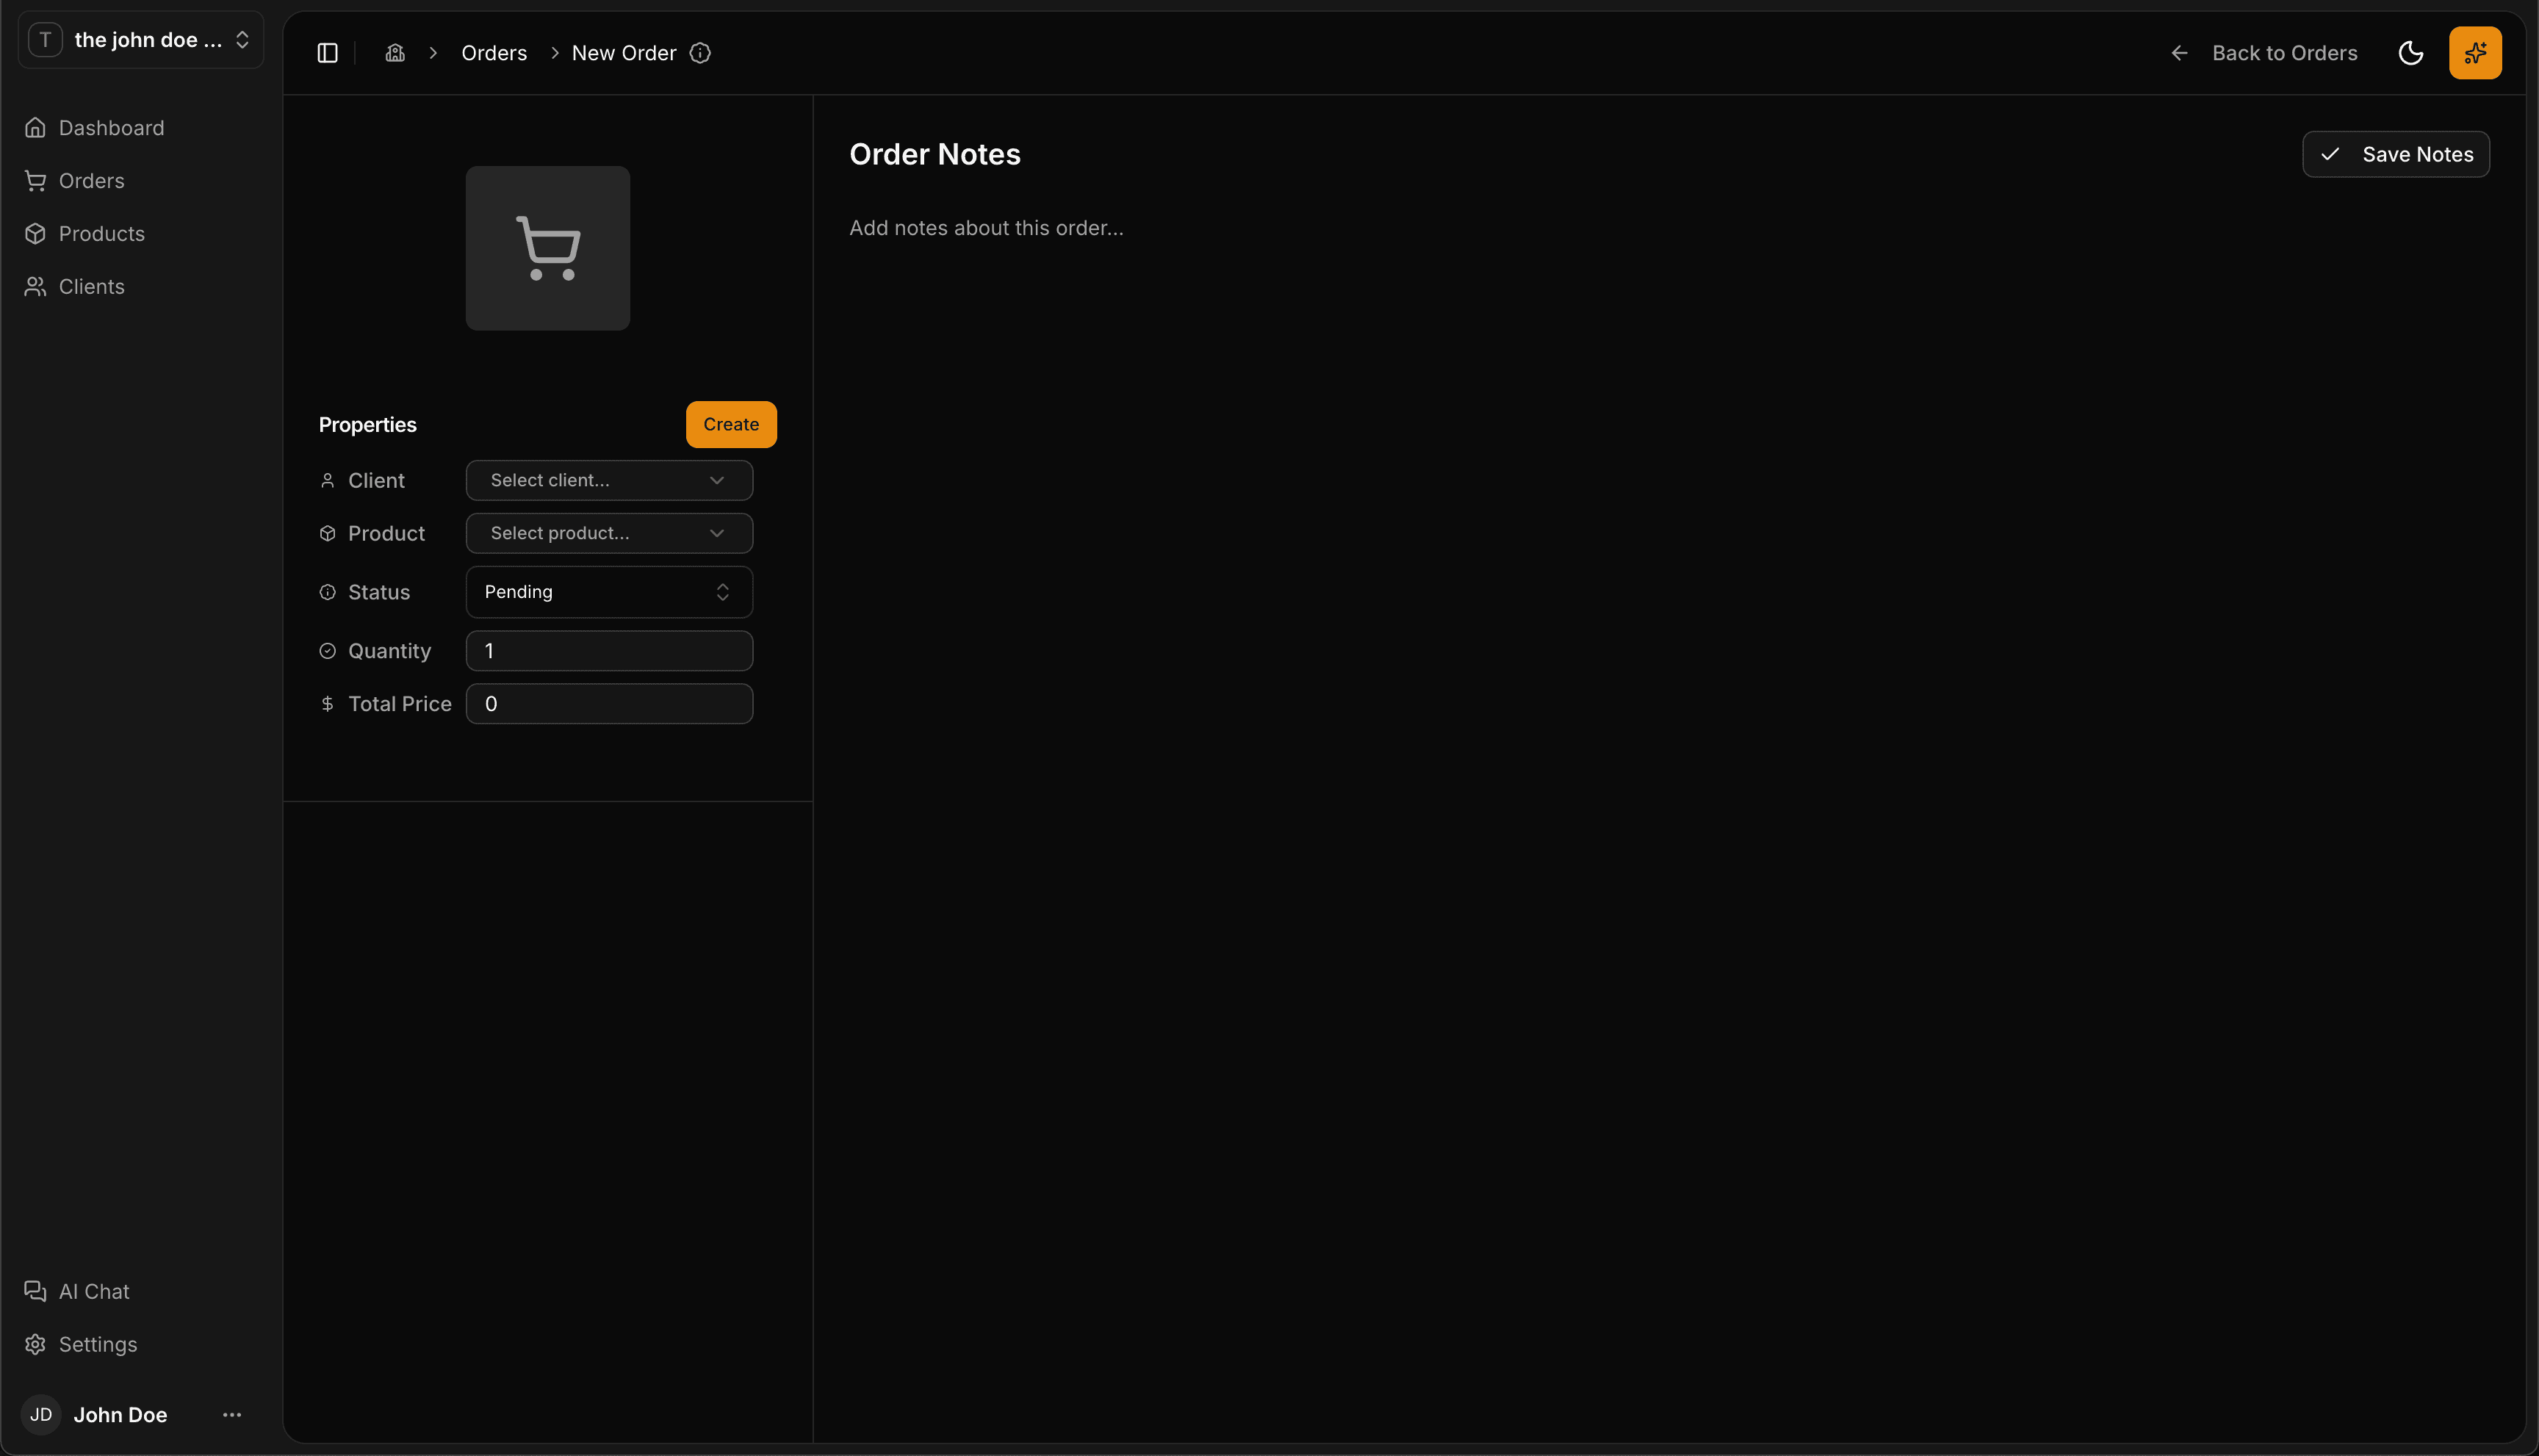2539x1456 pixels.
Task: Navigate to Orders via breadcrumb
Action: point(493,53)
